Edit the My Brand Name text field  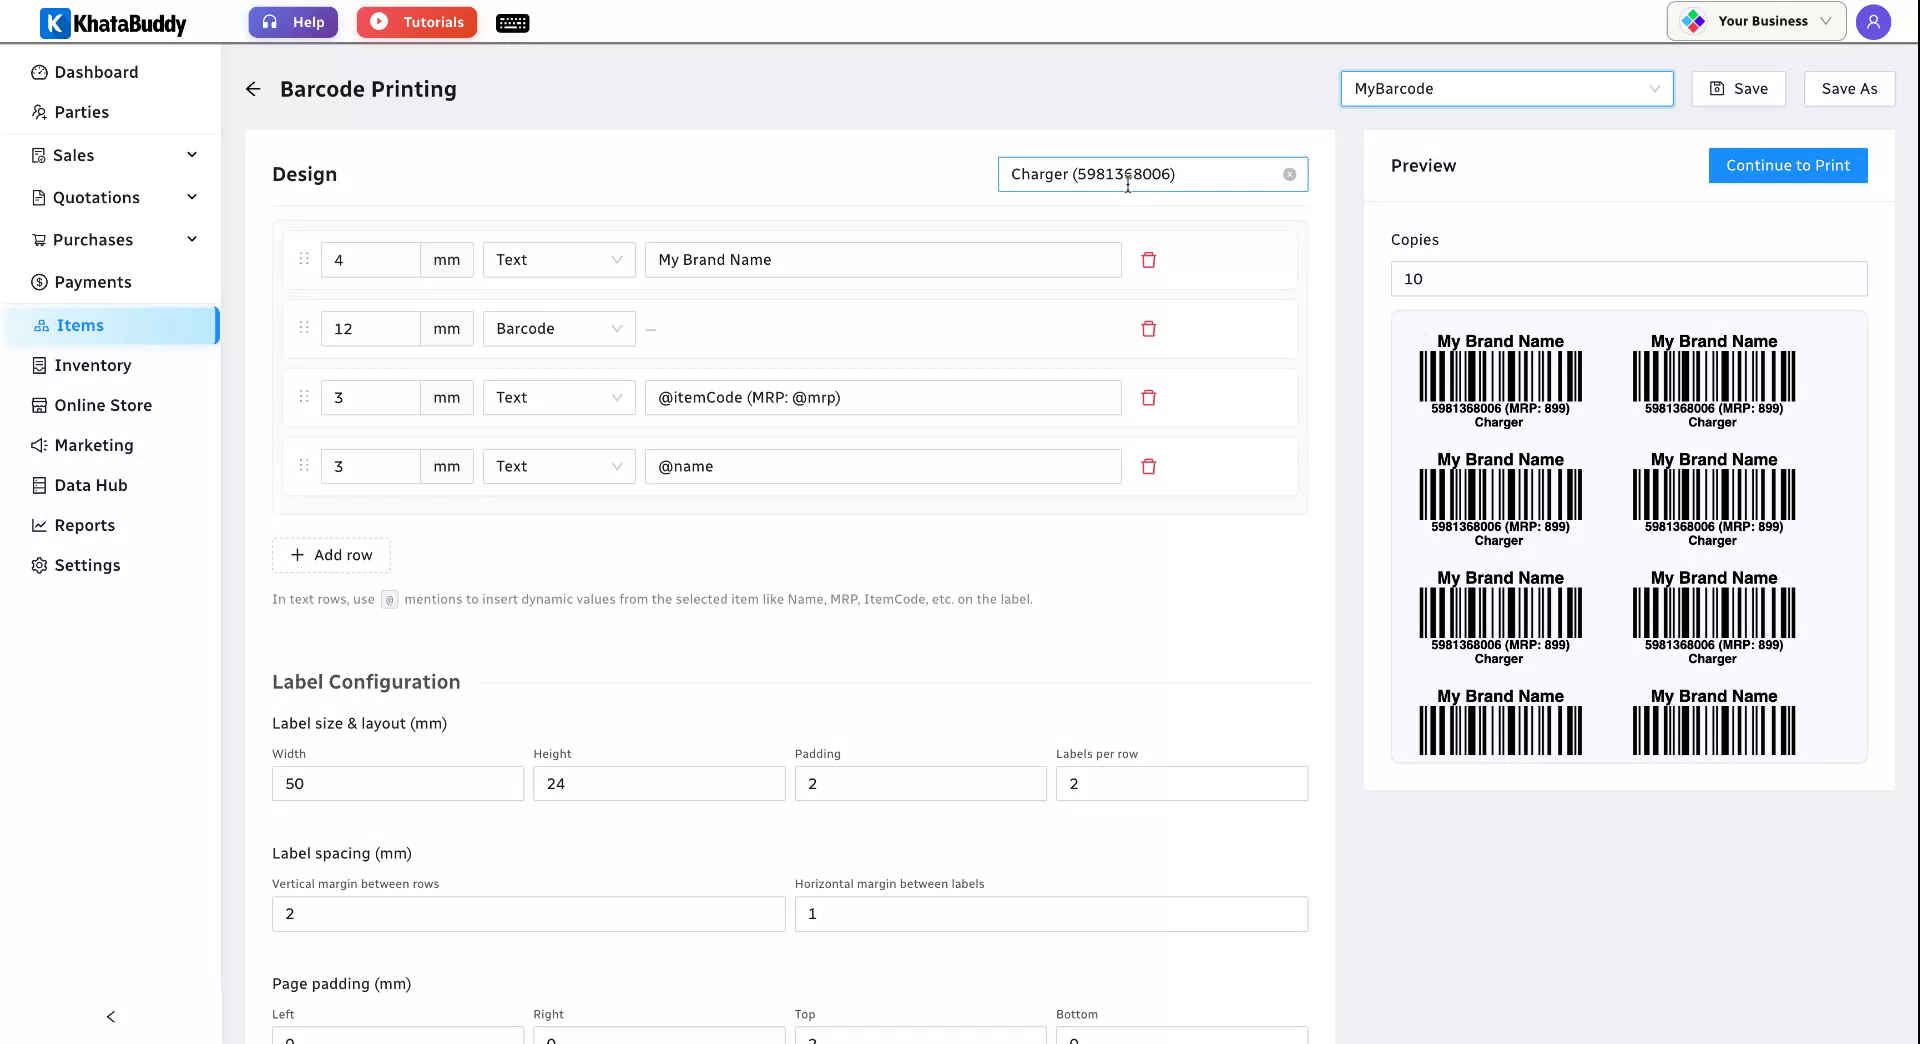883,260
